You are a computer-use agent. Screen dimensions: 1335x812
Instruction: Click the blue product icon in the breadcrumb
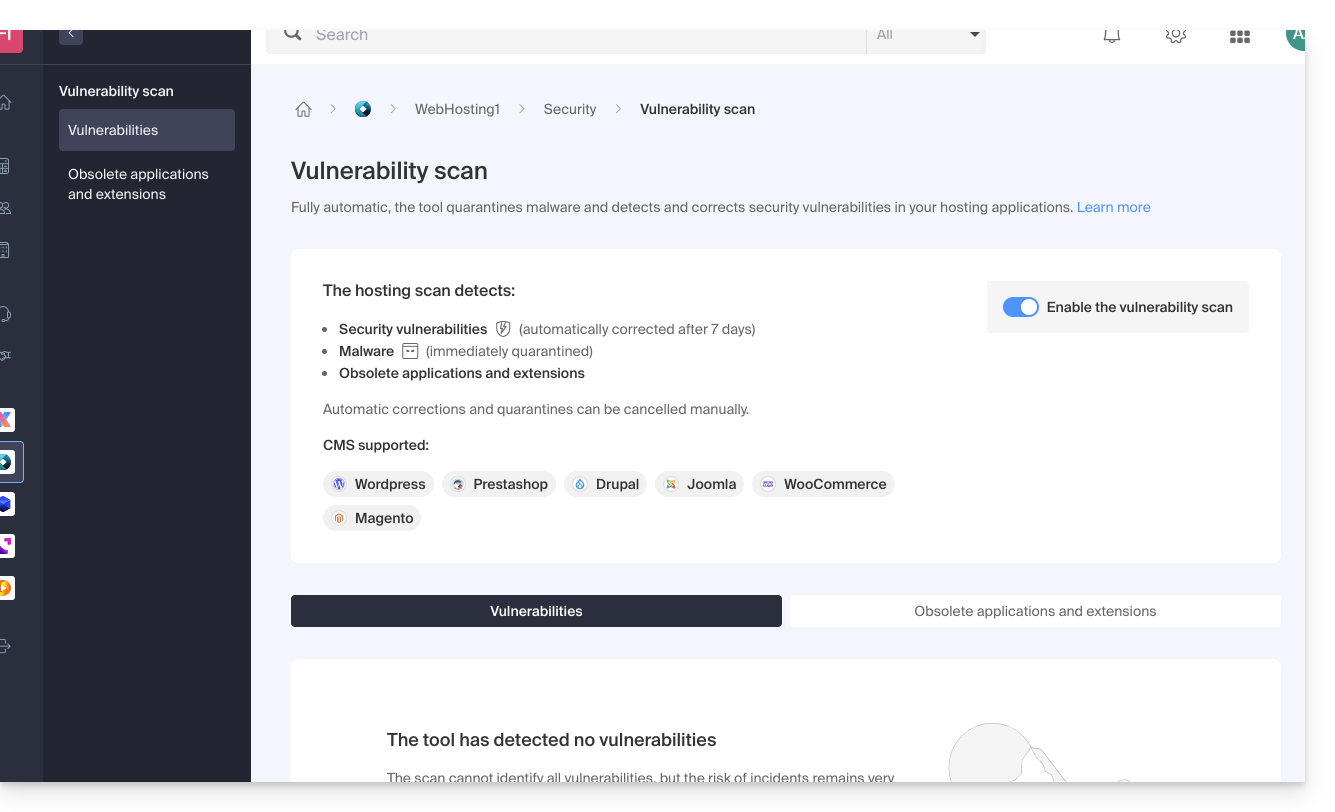click(363, 109)
